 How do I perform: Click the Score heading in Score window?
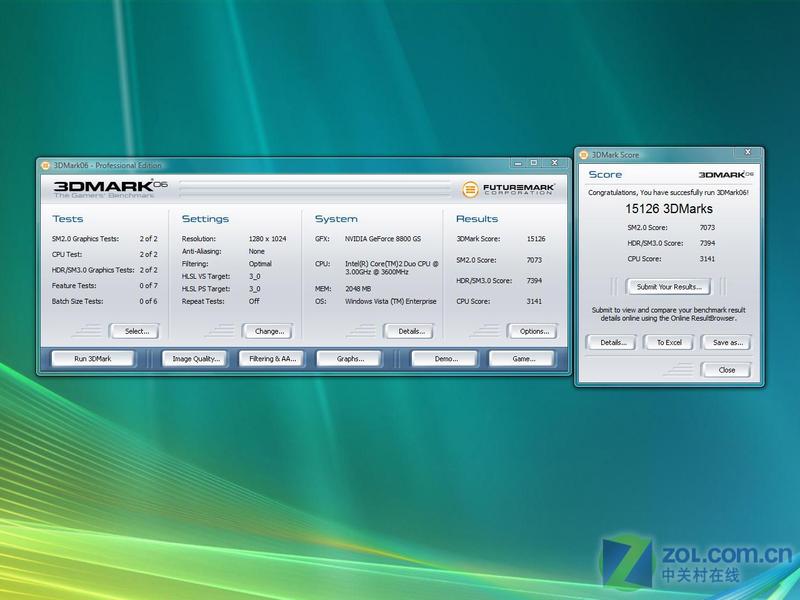point(605,174)
